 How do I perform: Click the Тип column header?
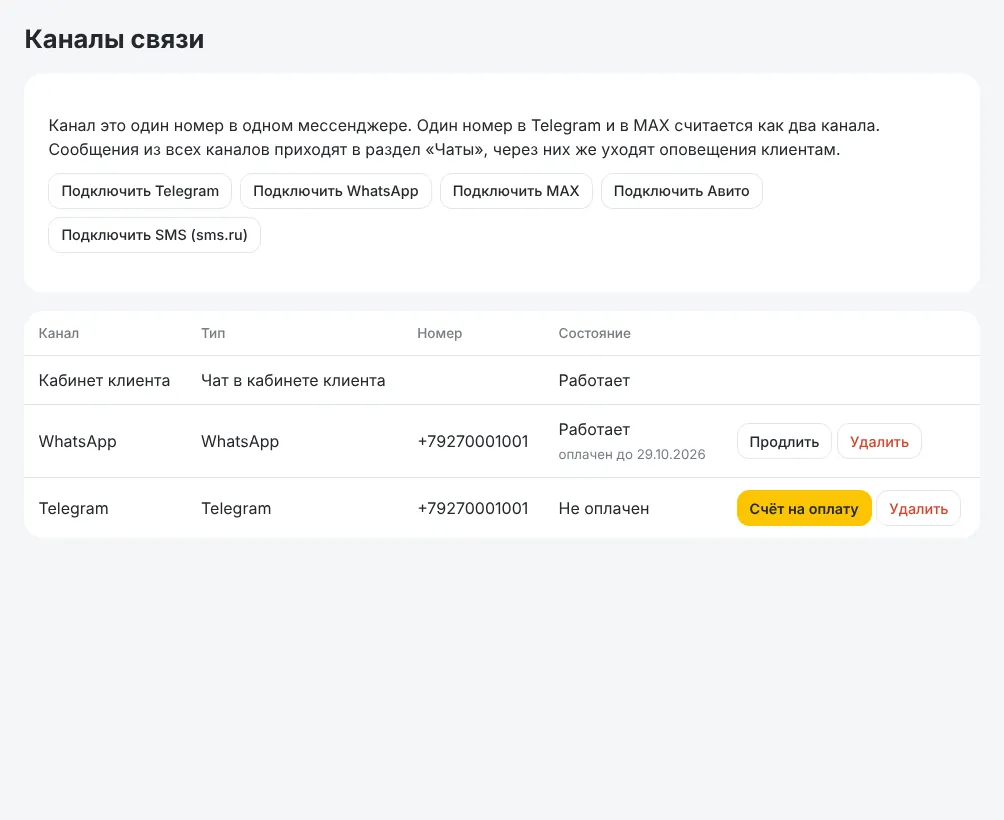point(213,333)
